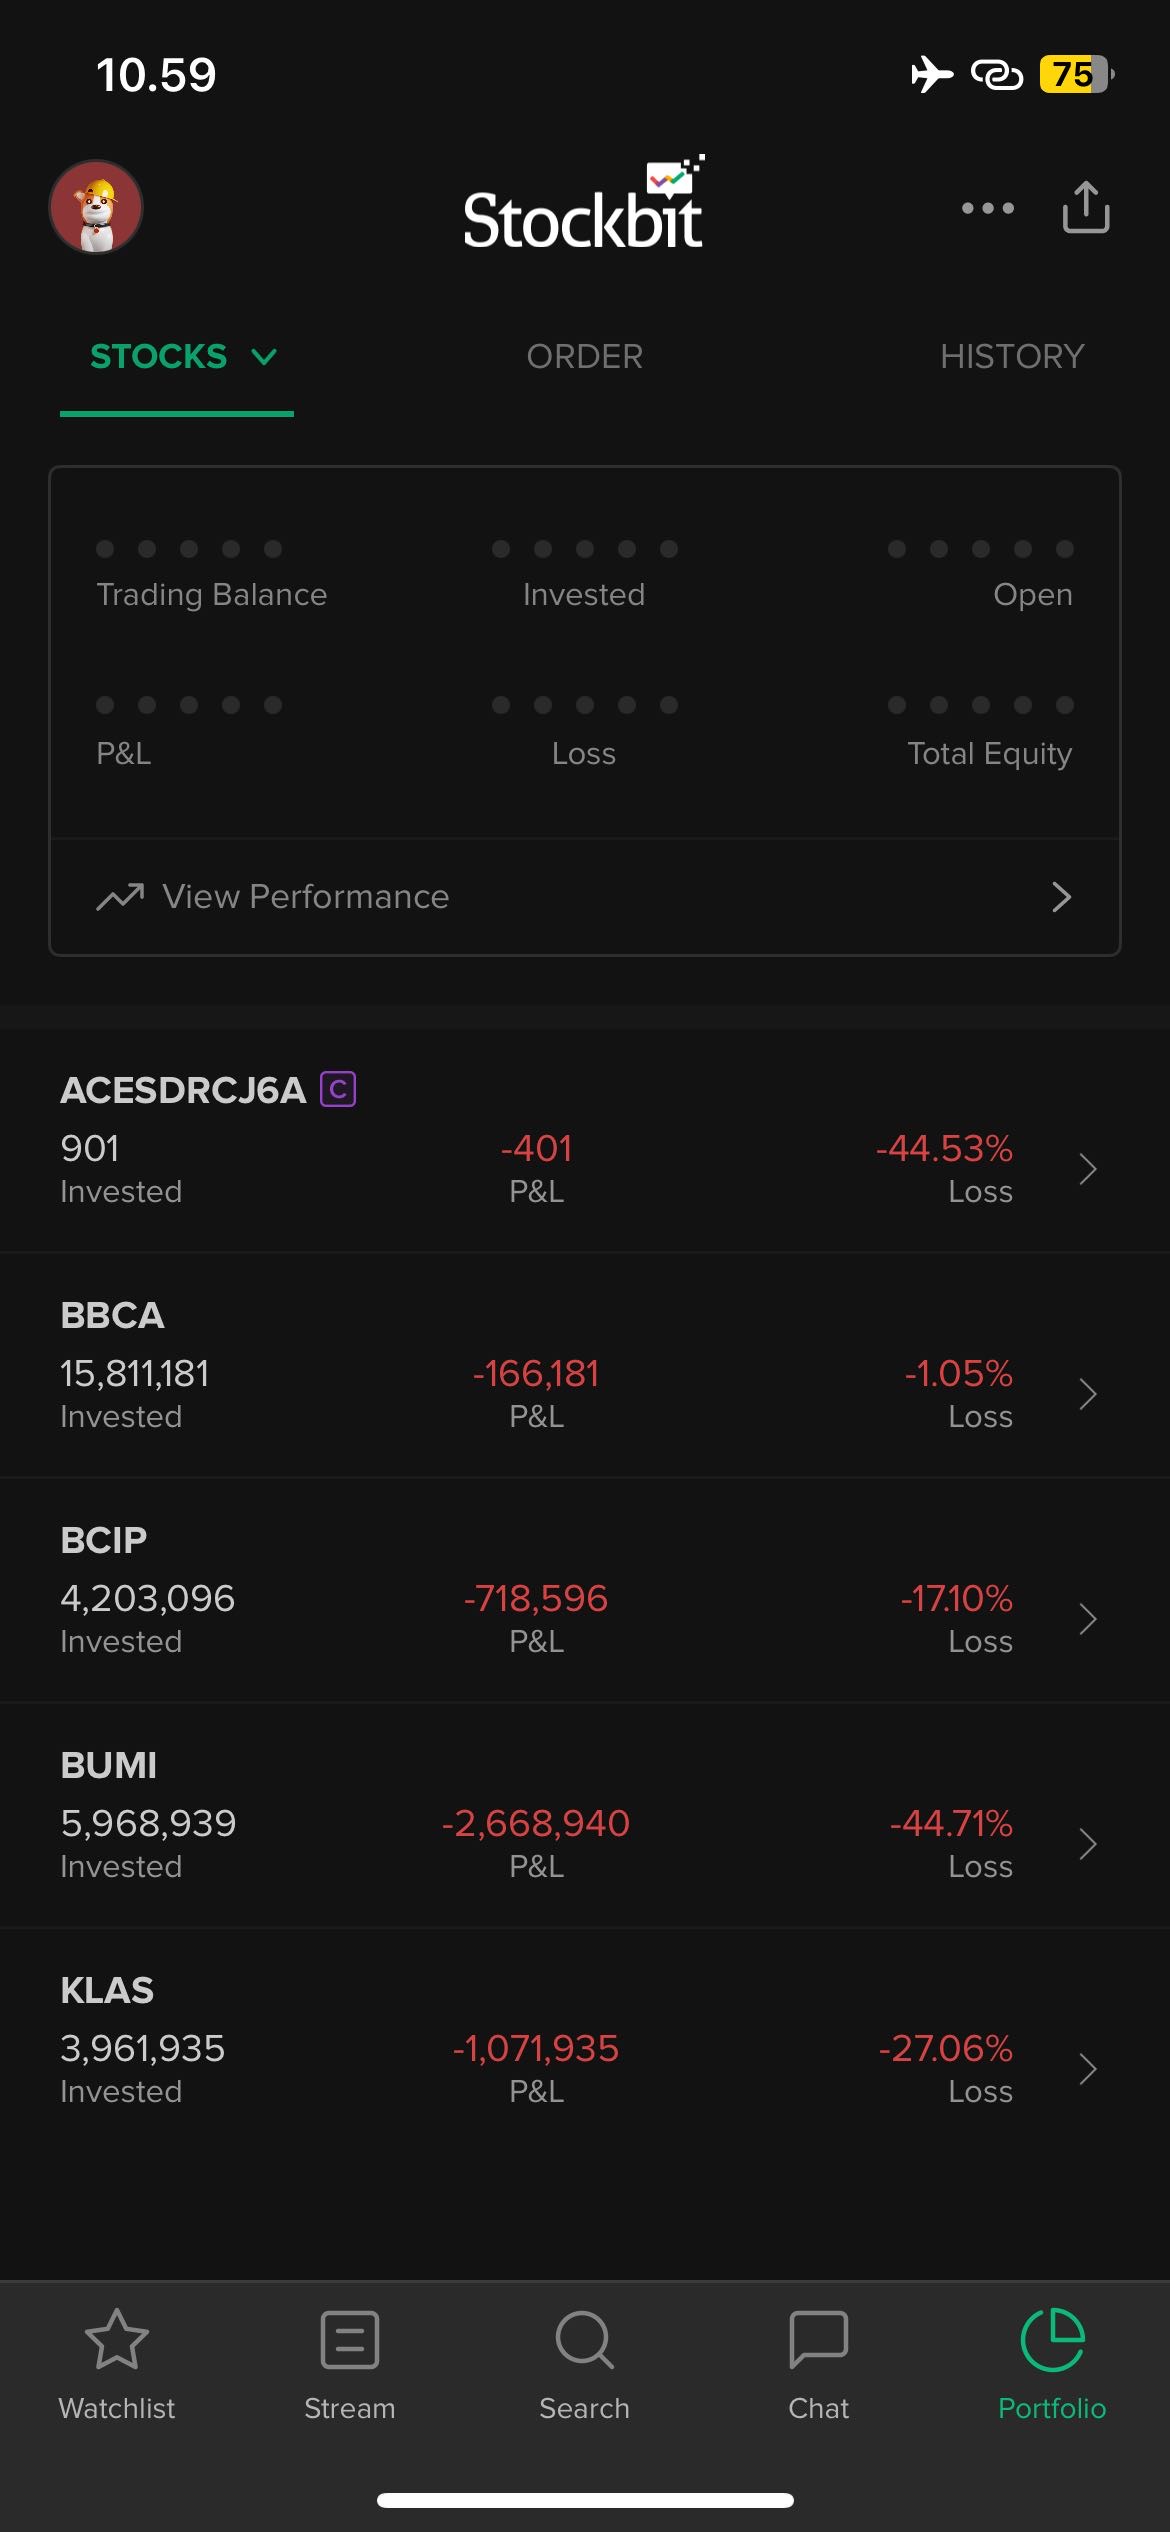Reveal the hidden Invested amount
1170x2532 pixels.
pos(585,549)
